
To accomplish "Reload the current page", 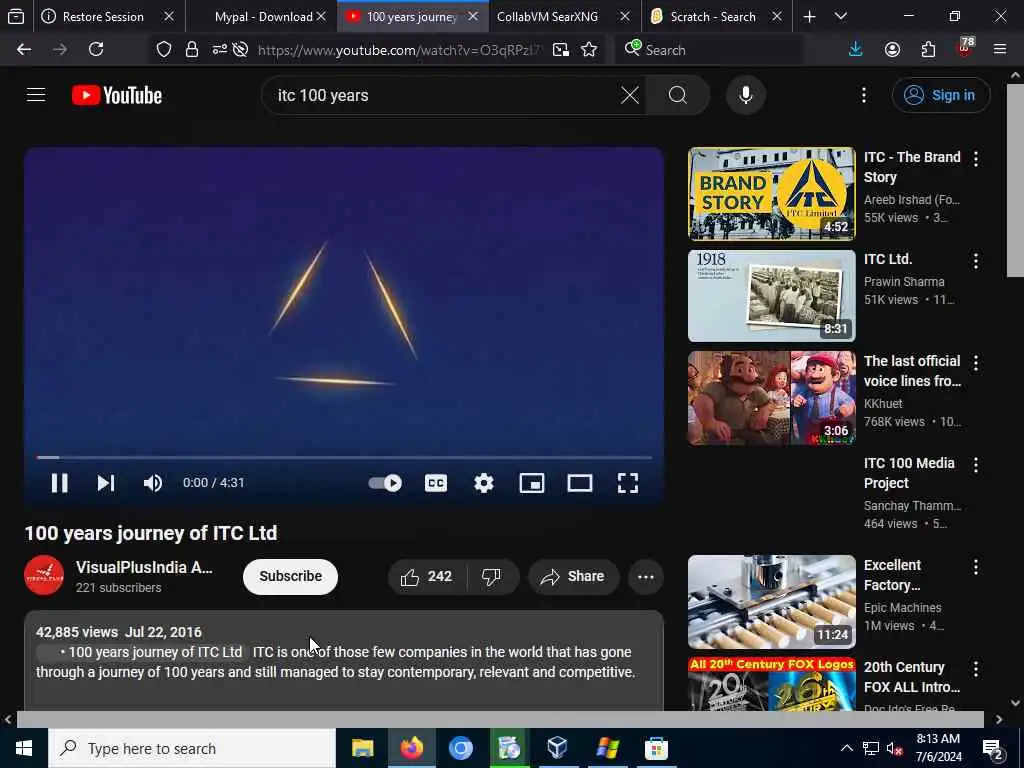I will point(96,50).
